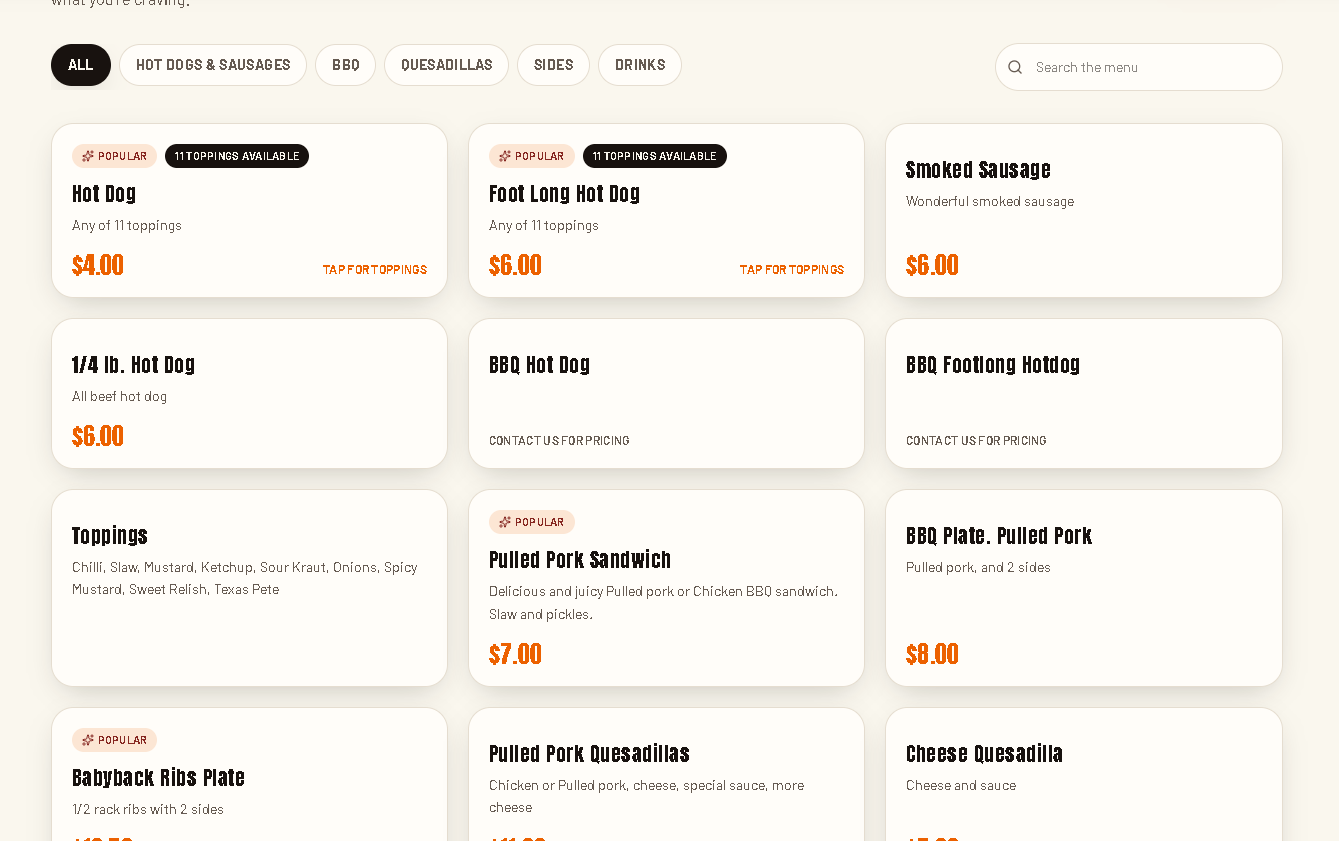Click the Cheese and sauce description
This screenshot has height=841, width=1339.
pos(961,786)
